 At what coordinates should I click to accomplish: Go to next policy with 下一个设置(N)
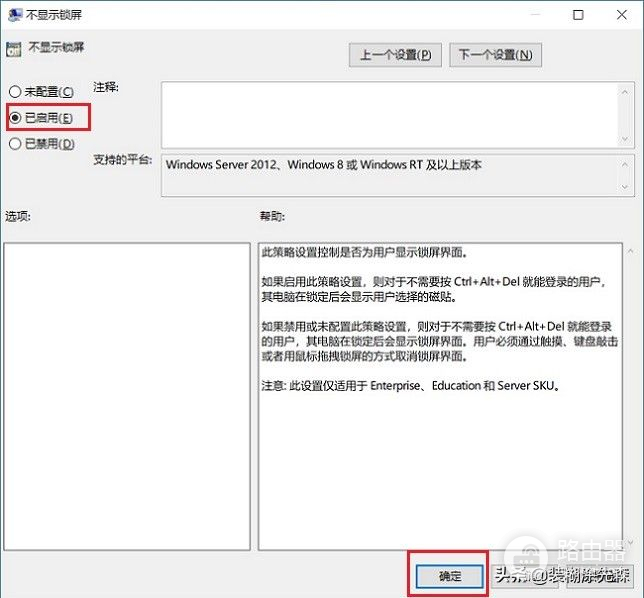495,55
